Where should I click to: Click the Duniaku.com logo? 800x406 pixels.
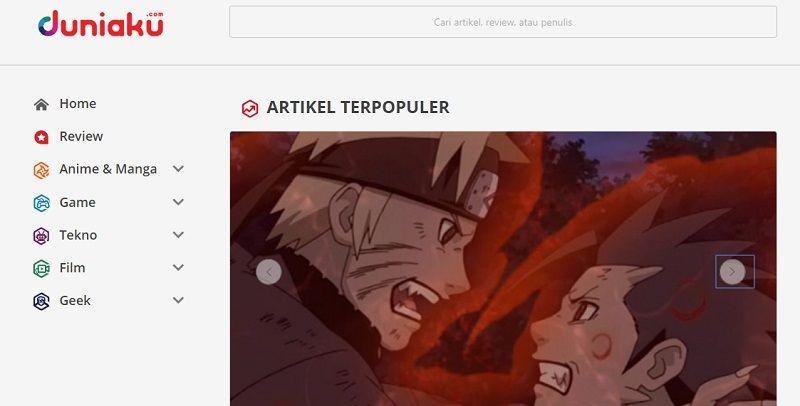click(x=101, y=23)
